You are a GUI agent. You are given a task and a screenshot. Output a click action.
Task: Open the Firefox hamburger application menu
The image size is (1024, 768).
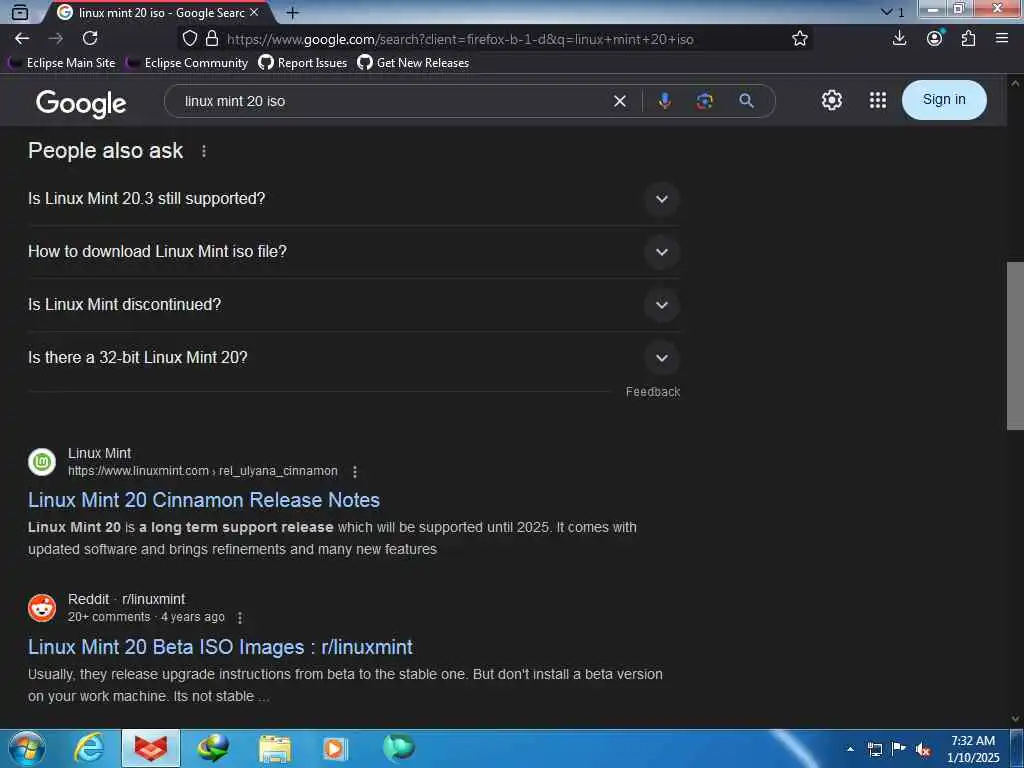pos(1002,39)
